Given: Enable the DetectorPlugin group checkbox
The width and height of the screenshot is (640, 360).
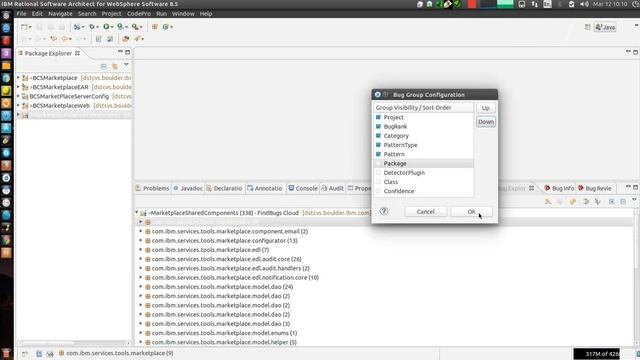Looking at the screenshot, I should coord(378,173).
